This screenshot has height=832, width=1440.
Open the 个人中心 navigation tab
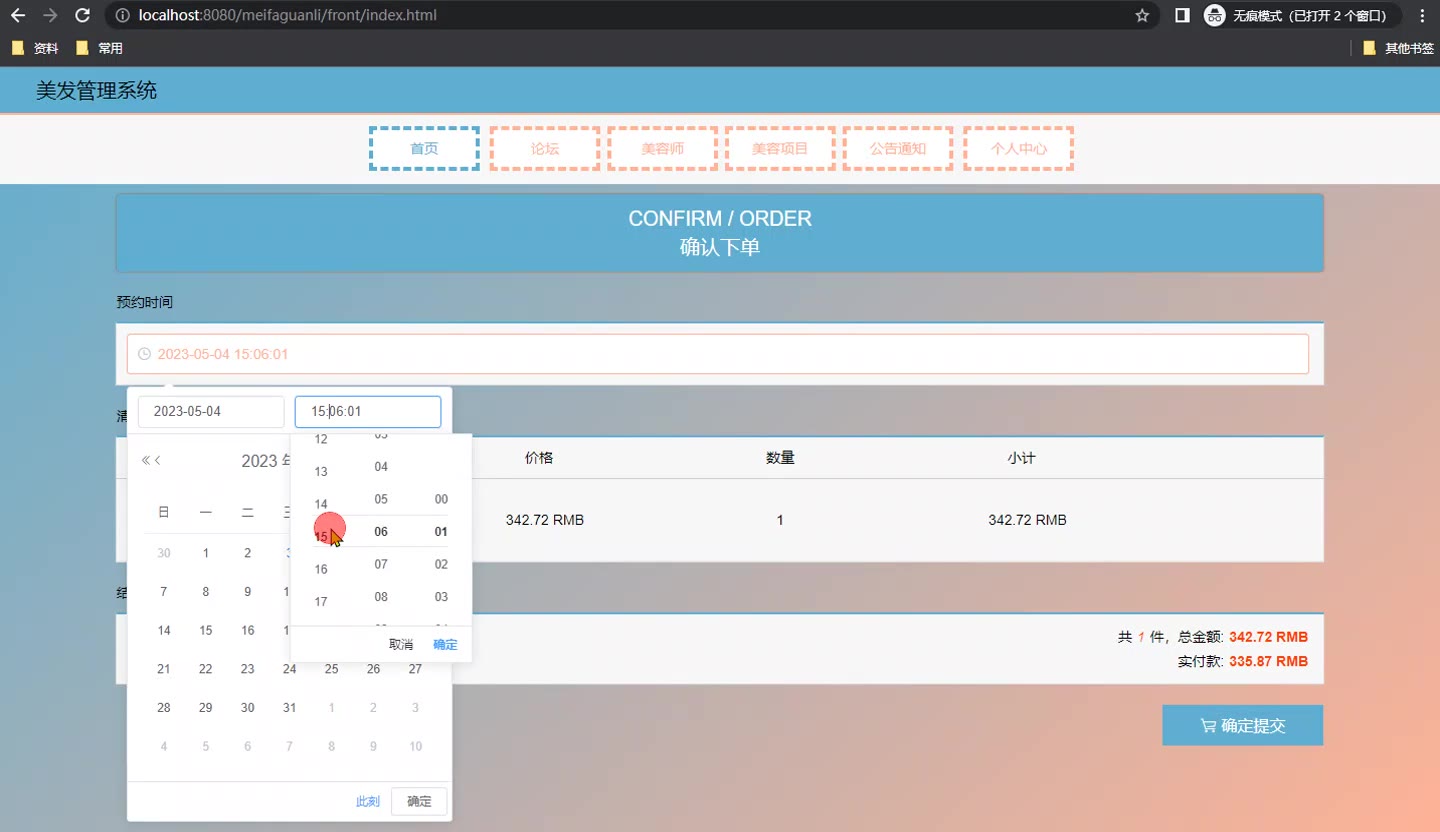pos(1019,148)
